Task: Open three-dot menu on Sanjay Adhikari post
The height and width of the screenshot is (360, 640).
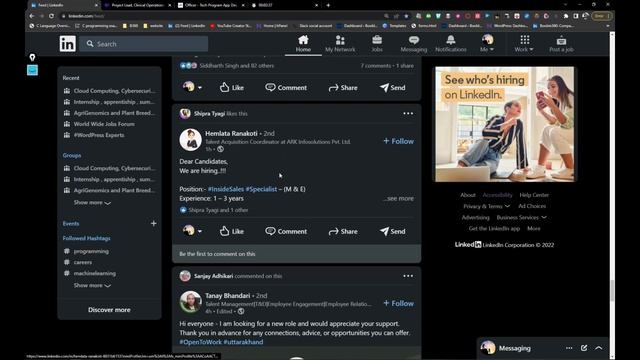Action: [408, 276]
